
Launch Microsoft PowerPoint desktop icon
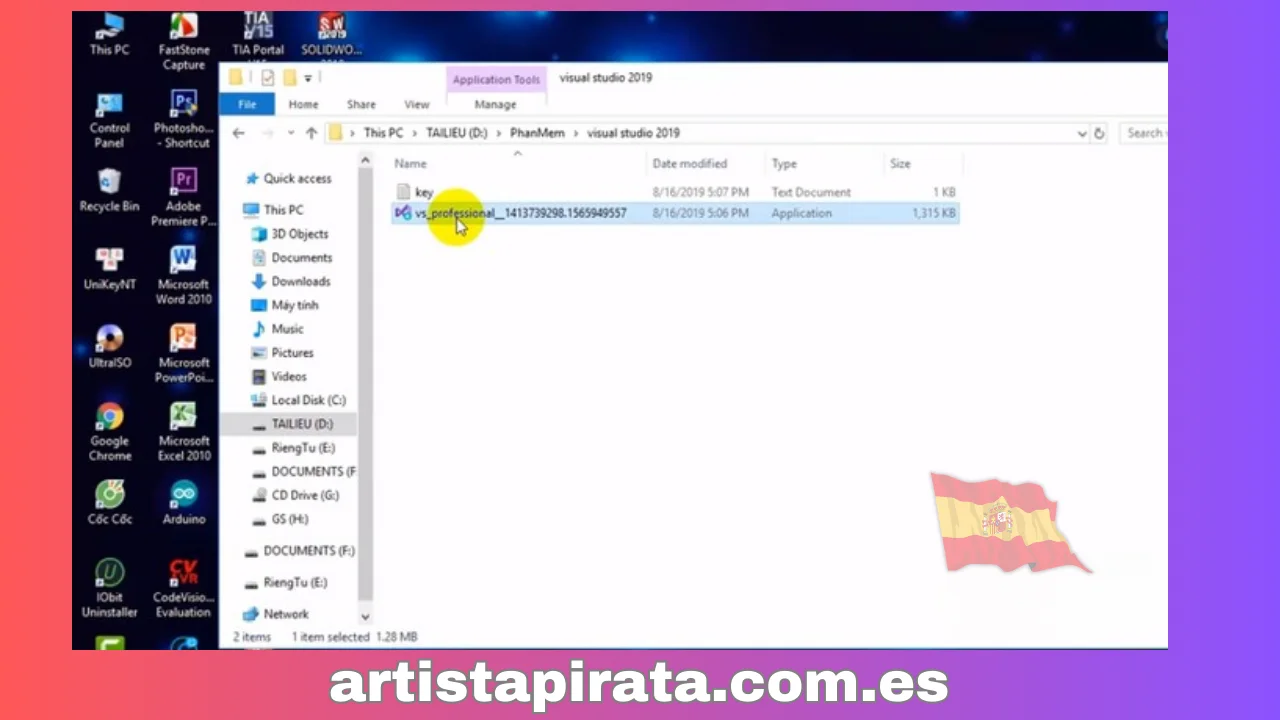tap(184, 354)
